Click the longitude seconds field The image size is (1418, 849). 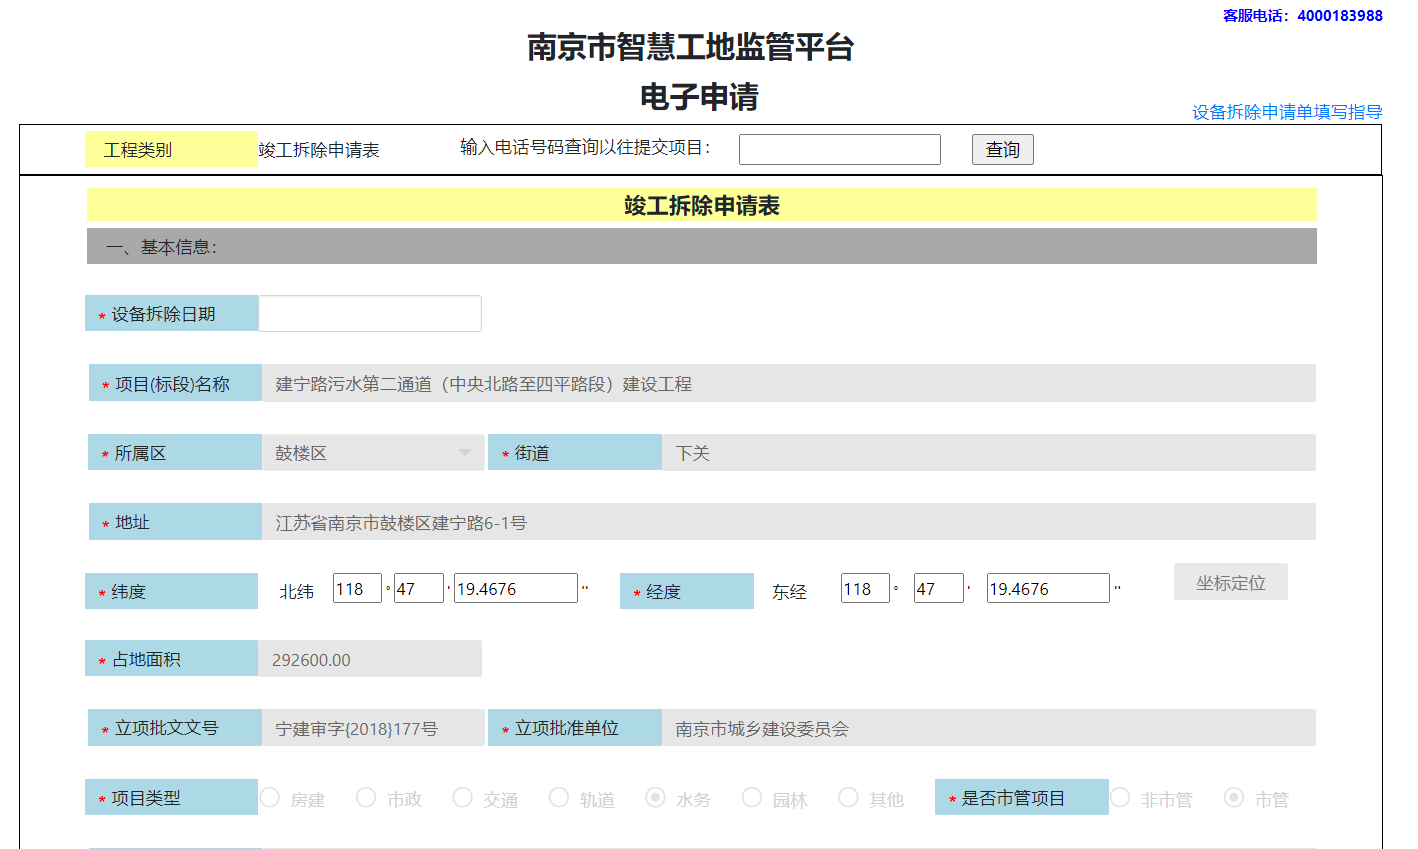(x=1048, y=588)
